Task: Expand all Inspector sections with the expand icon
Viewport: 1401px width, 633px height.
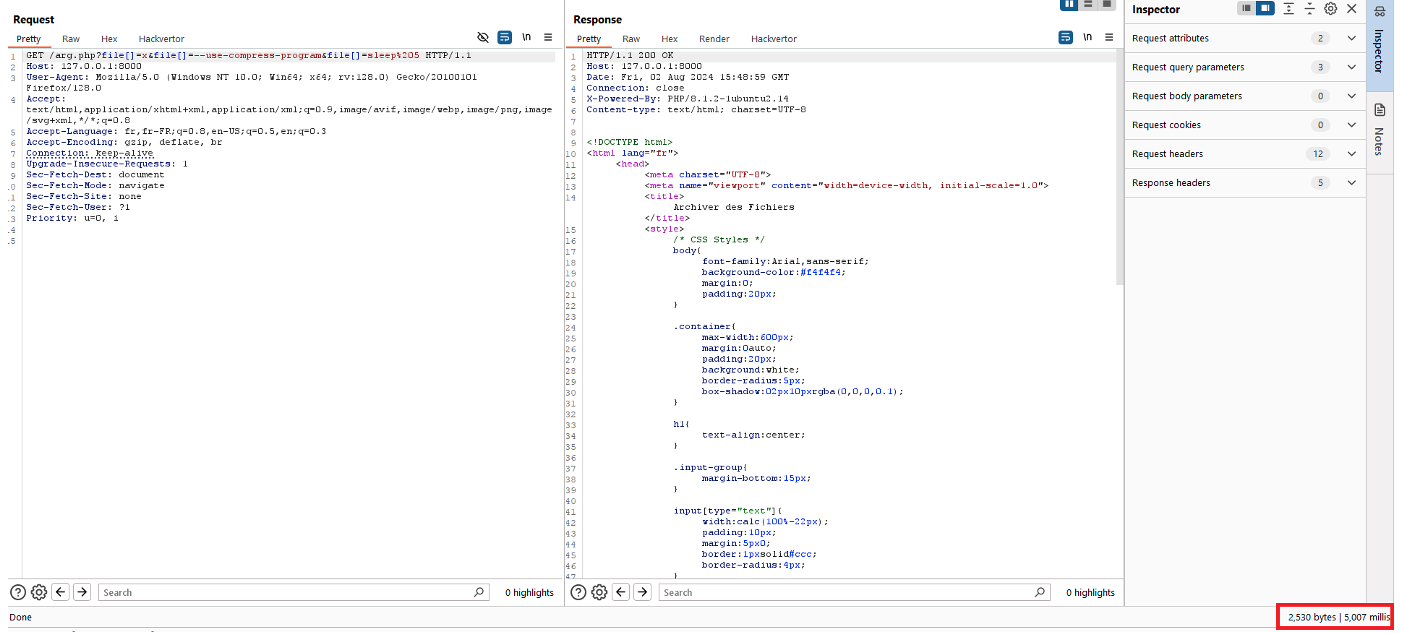Action: pos(1288,9)
